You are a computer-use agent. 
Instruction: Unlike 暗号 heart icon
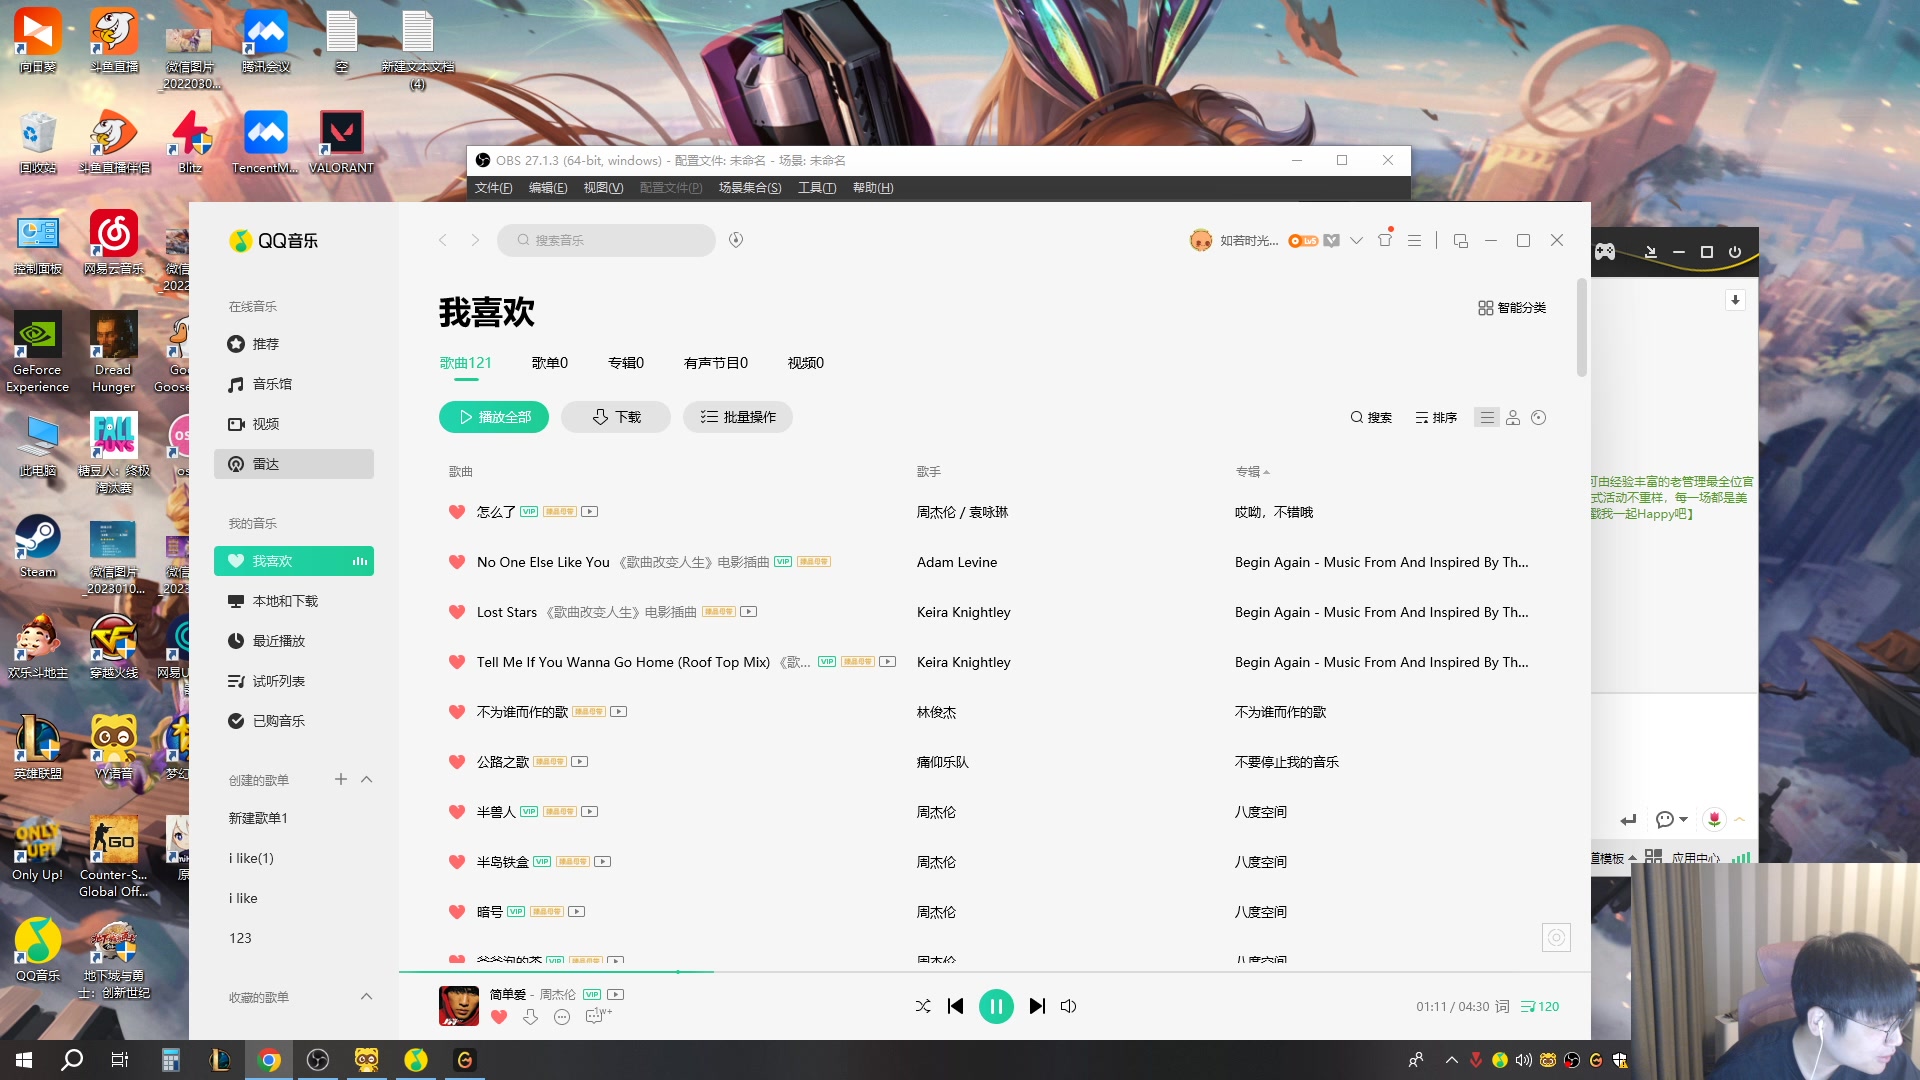pos(457,912)
